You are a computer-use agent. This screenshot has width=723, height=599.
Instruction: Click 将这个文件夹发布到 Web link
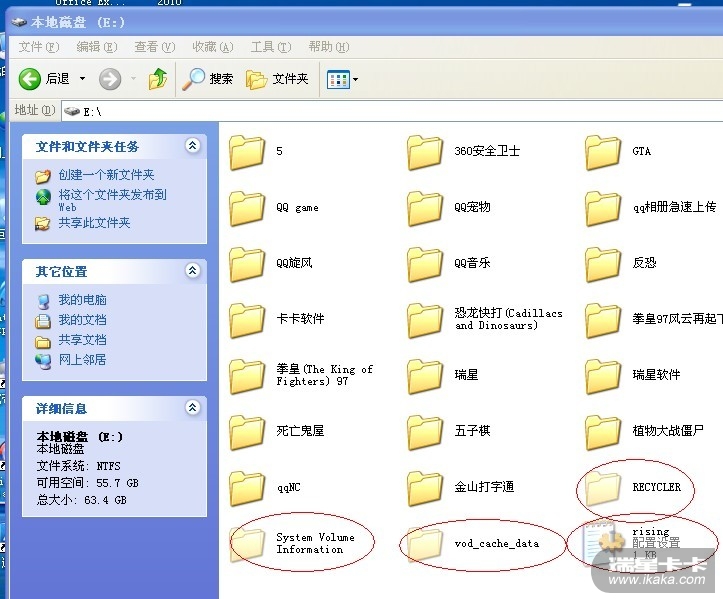[112, 200]
